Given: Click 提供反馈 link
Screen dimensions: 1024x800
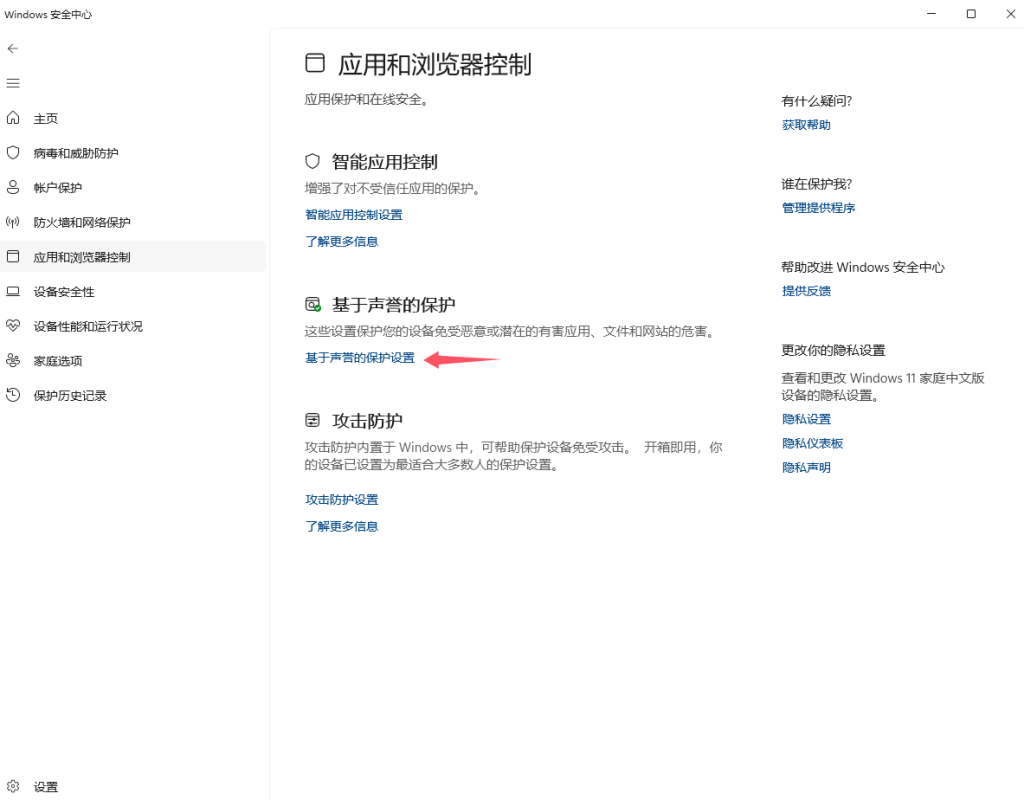Looking at the screenshot, I should pyautogui.click(x=806, y=291).
